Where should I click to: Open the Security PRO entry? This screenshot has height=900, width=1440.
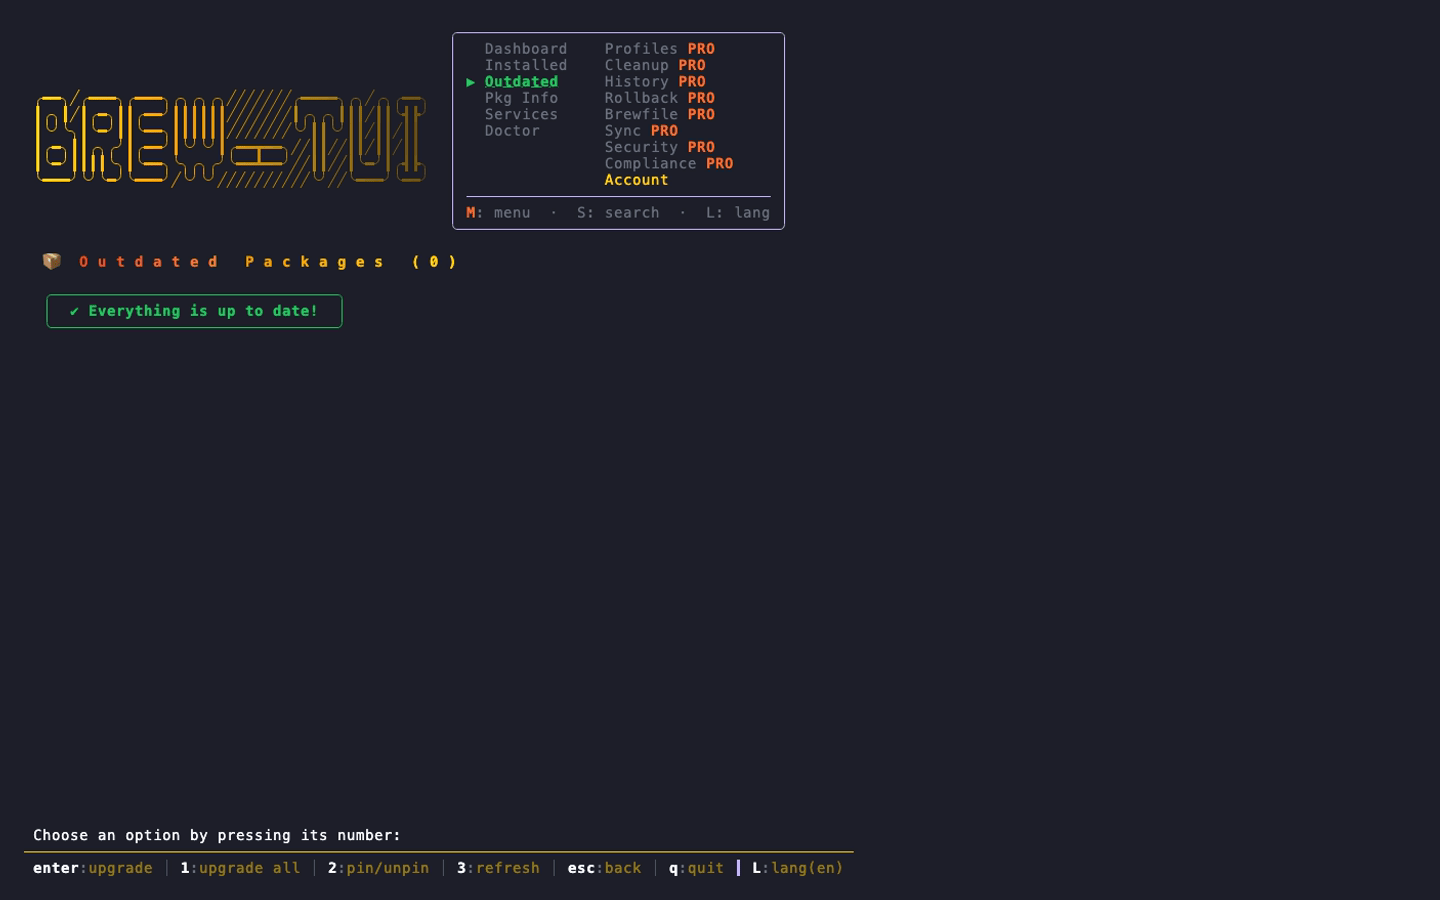pos(659,147)
